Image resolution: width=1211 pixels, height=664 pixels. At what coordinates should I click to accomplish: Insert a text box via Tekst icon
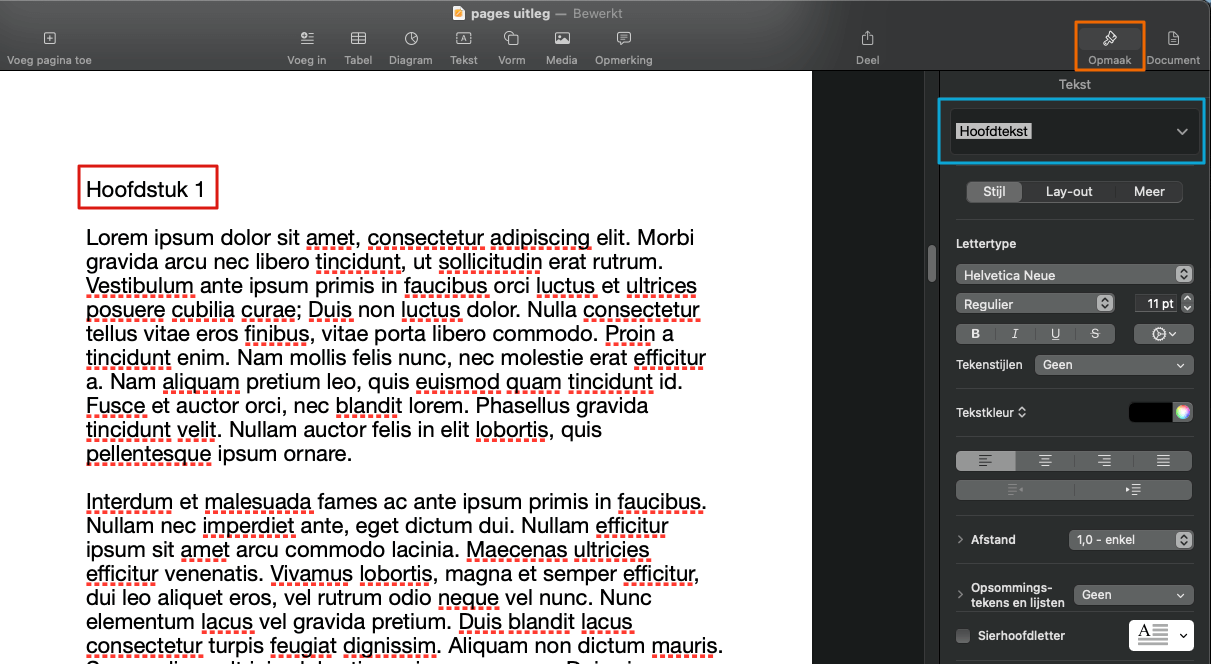[x=464, y=38]
